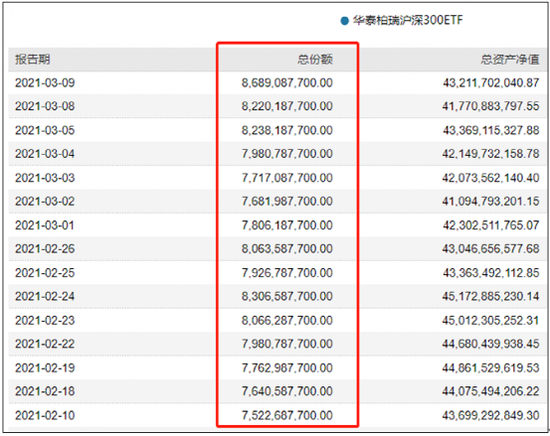Click the blue legend dot for 华泰柏瑞沪深300ETF
The image size is (550, 436).
[x=344, y=21]
